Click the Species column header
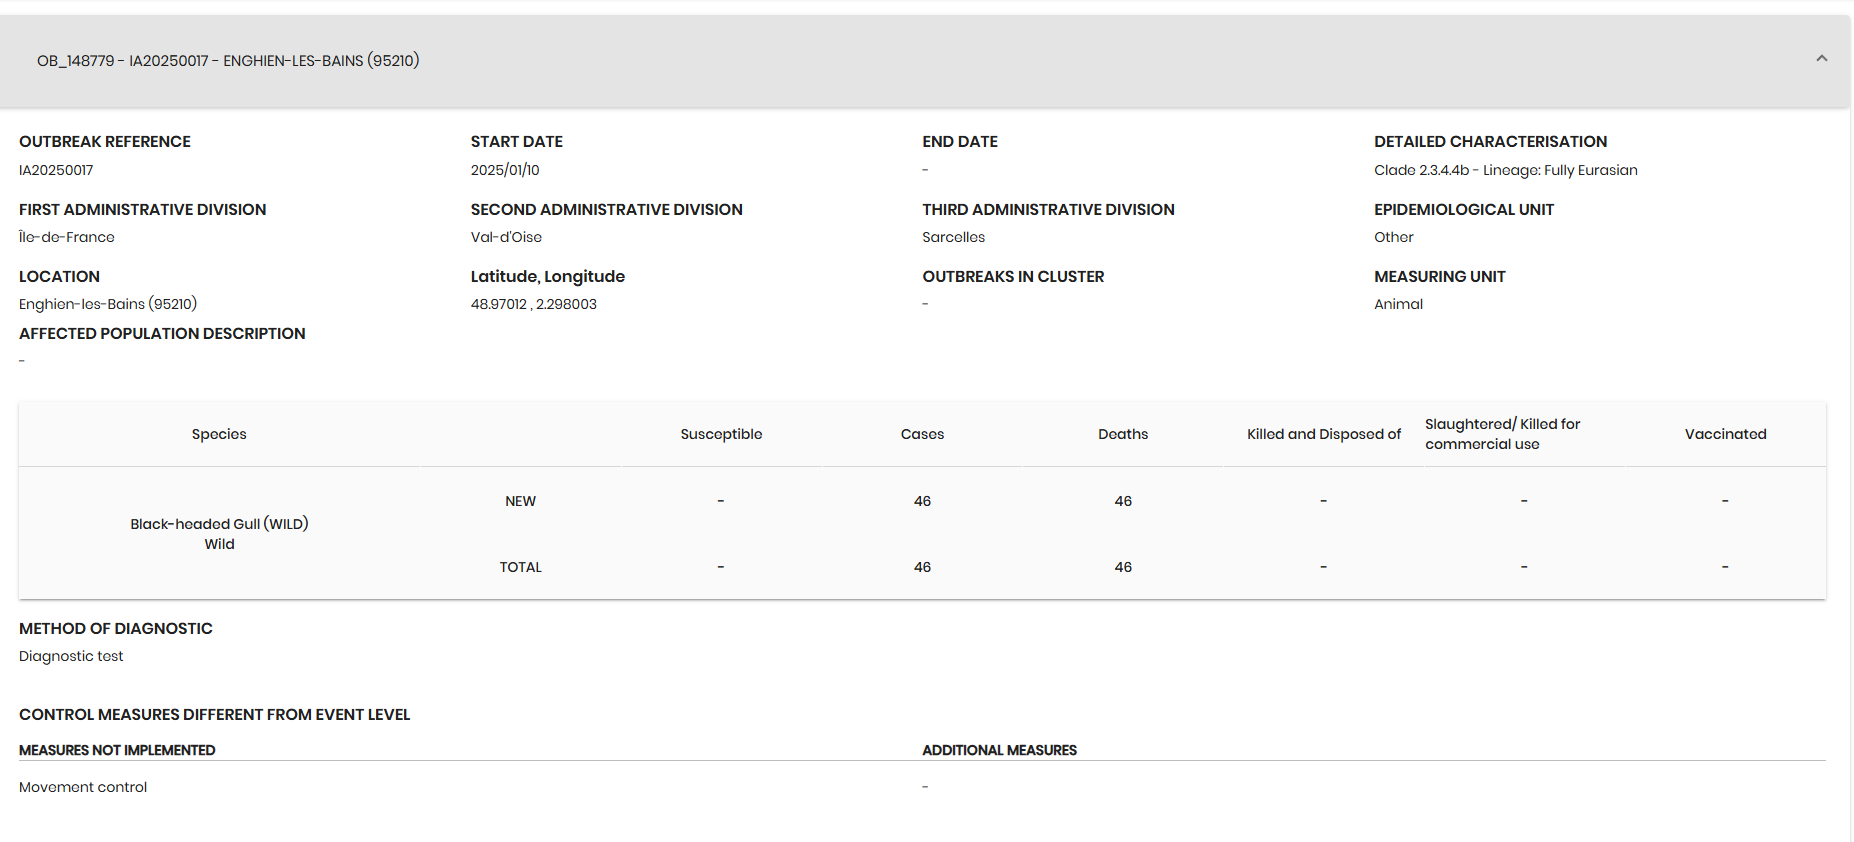The height and width of the screenshot is (842, 1854). tap(219, 434)
